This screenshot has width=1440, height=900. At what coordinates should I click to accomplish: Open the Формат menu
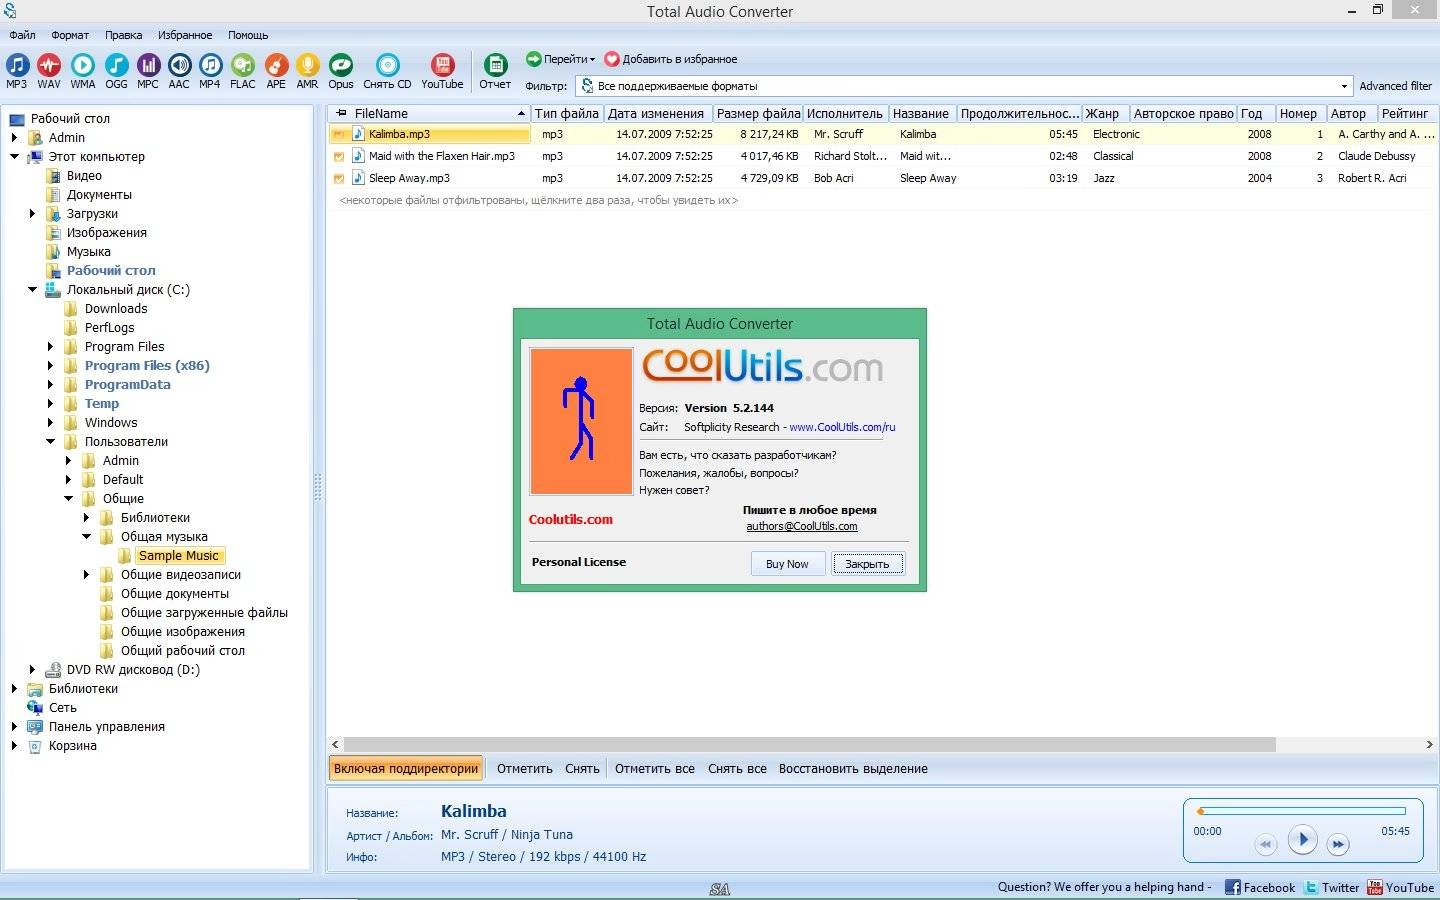pos(70,35)
